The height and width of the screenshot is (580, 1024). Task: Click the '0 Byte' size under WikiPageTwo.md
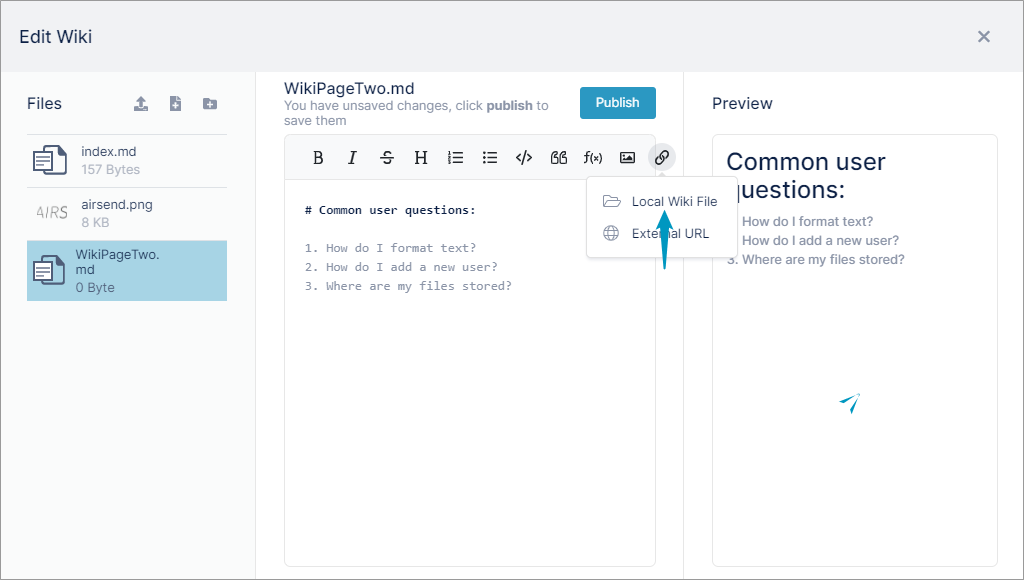(95, 287)
